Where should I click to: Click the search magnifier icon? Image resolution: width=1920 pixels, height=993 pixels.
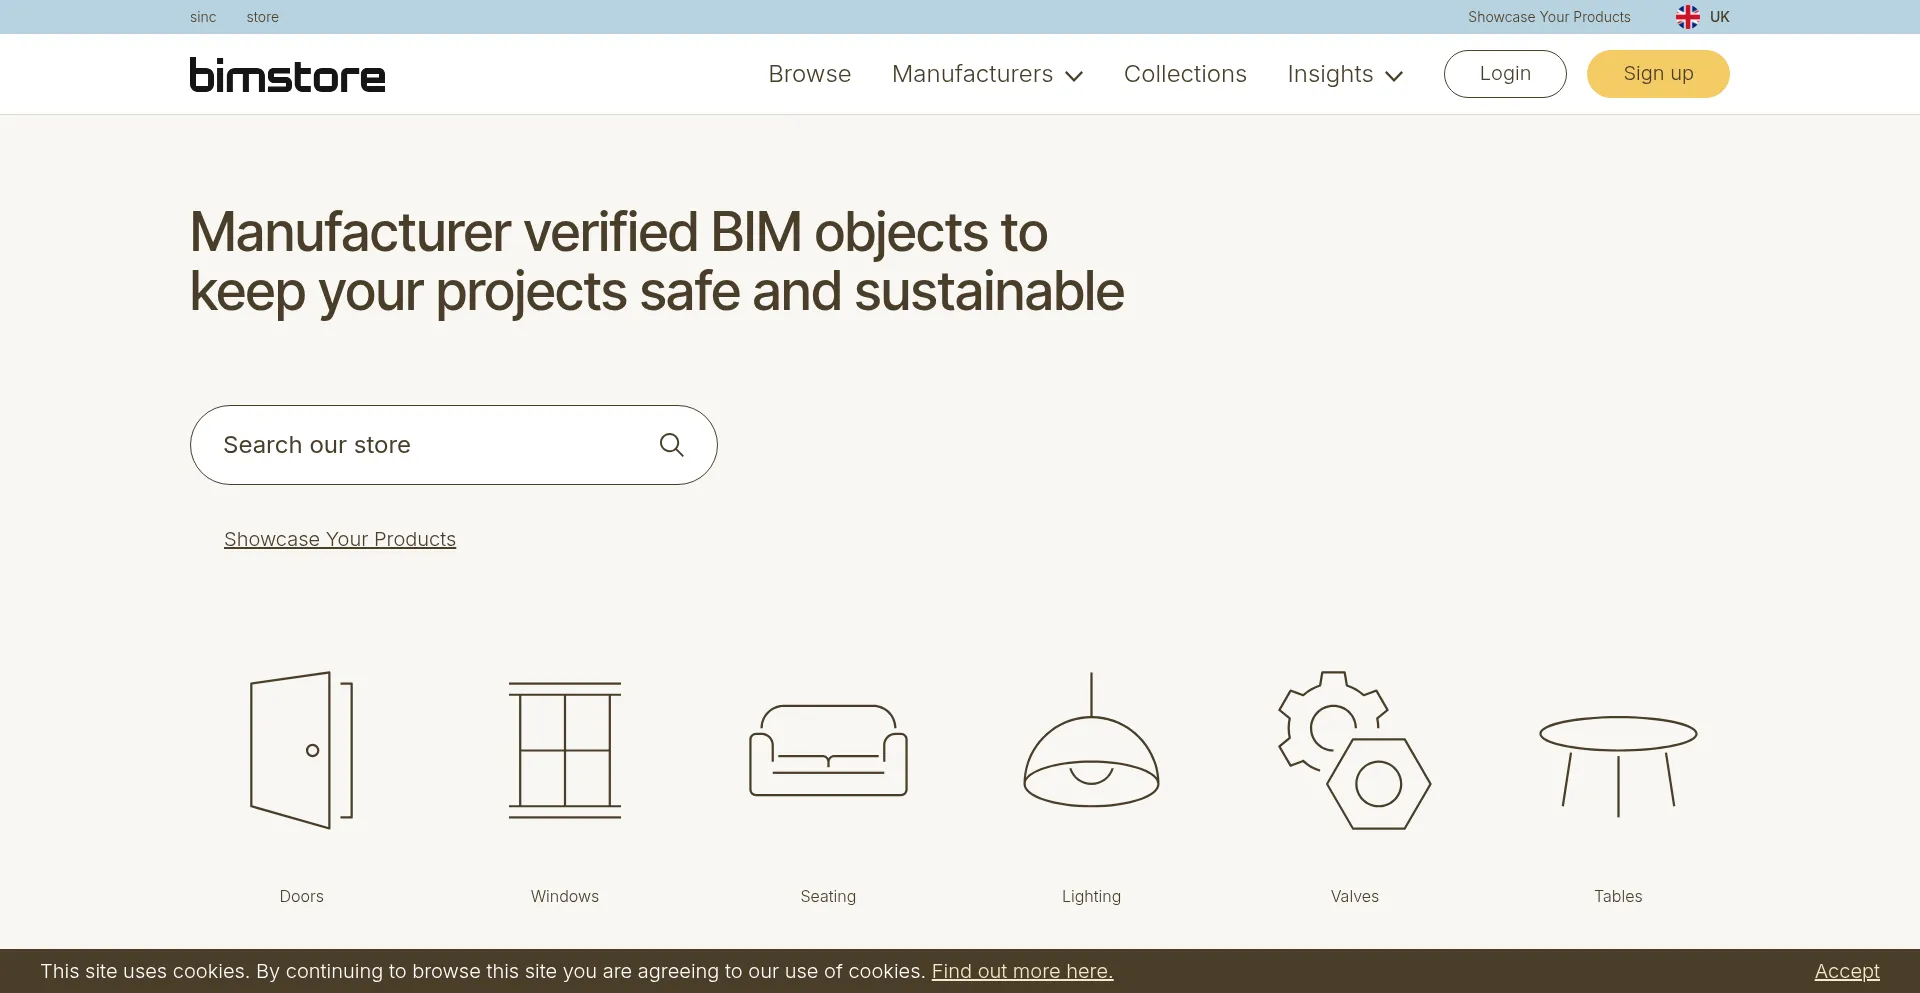pyautogui.click(x=671, y=444)
